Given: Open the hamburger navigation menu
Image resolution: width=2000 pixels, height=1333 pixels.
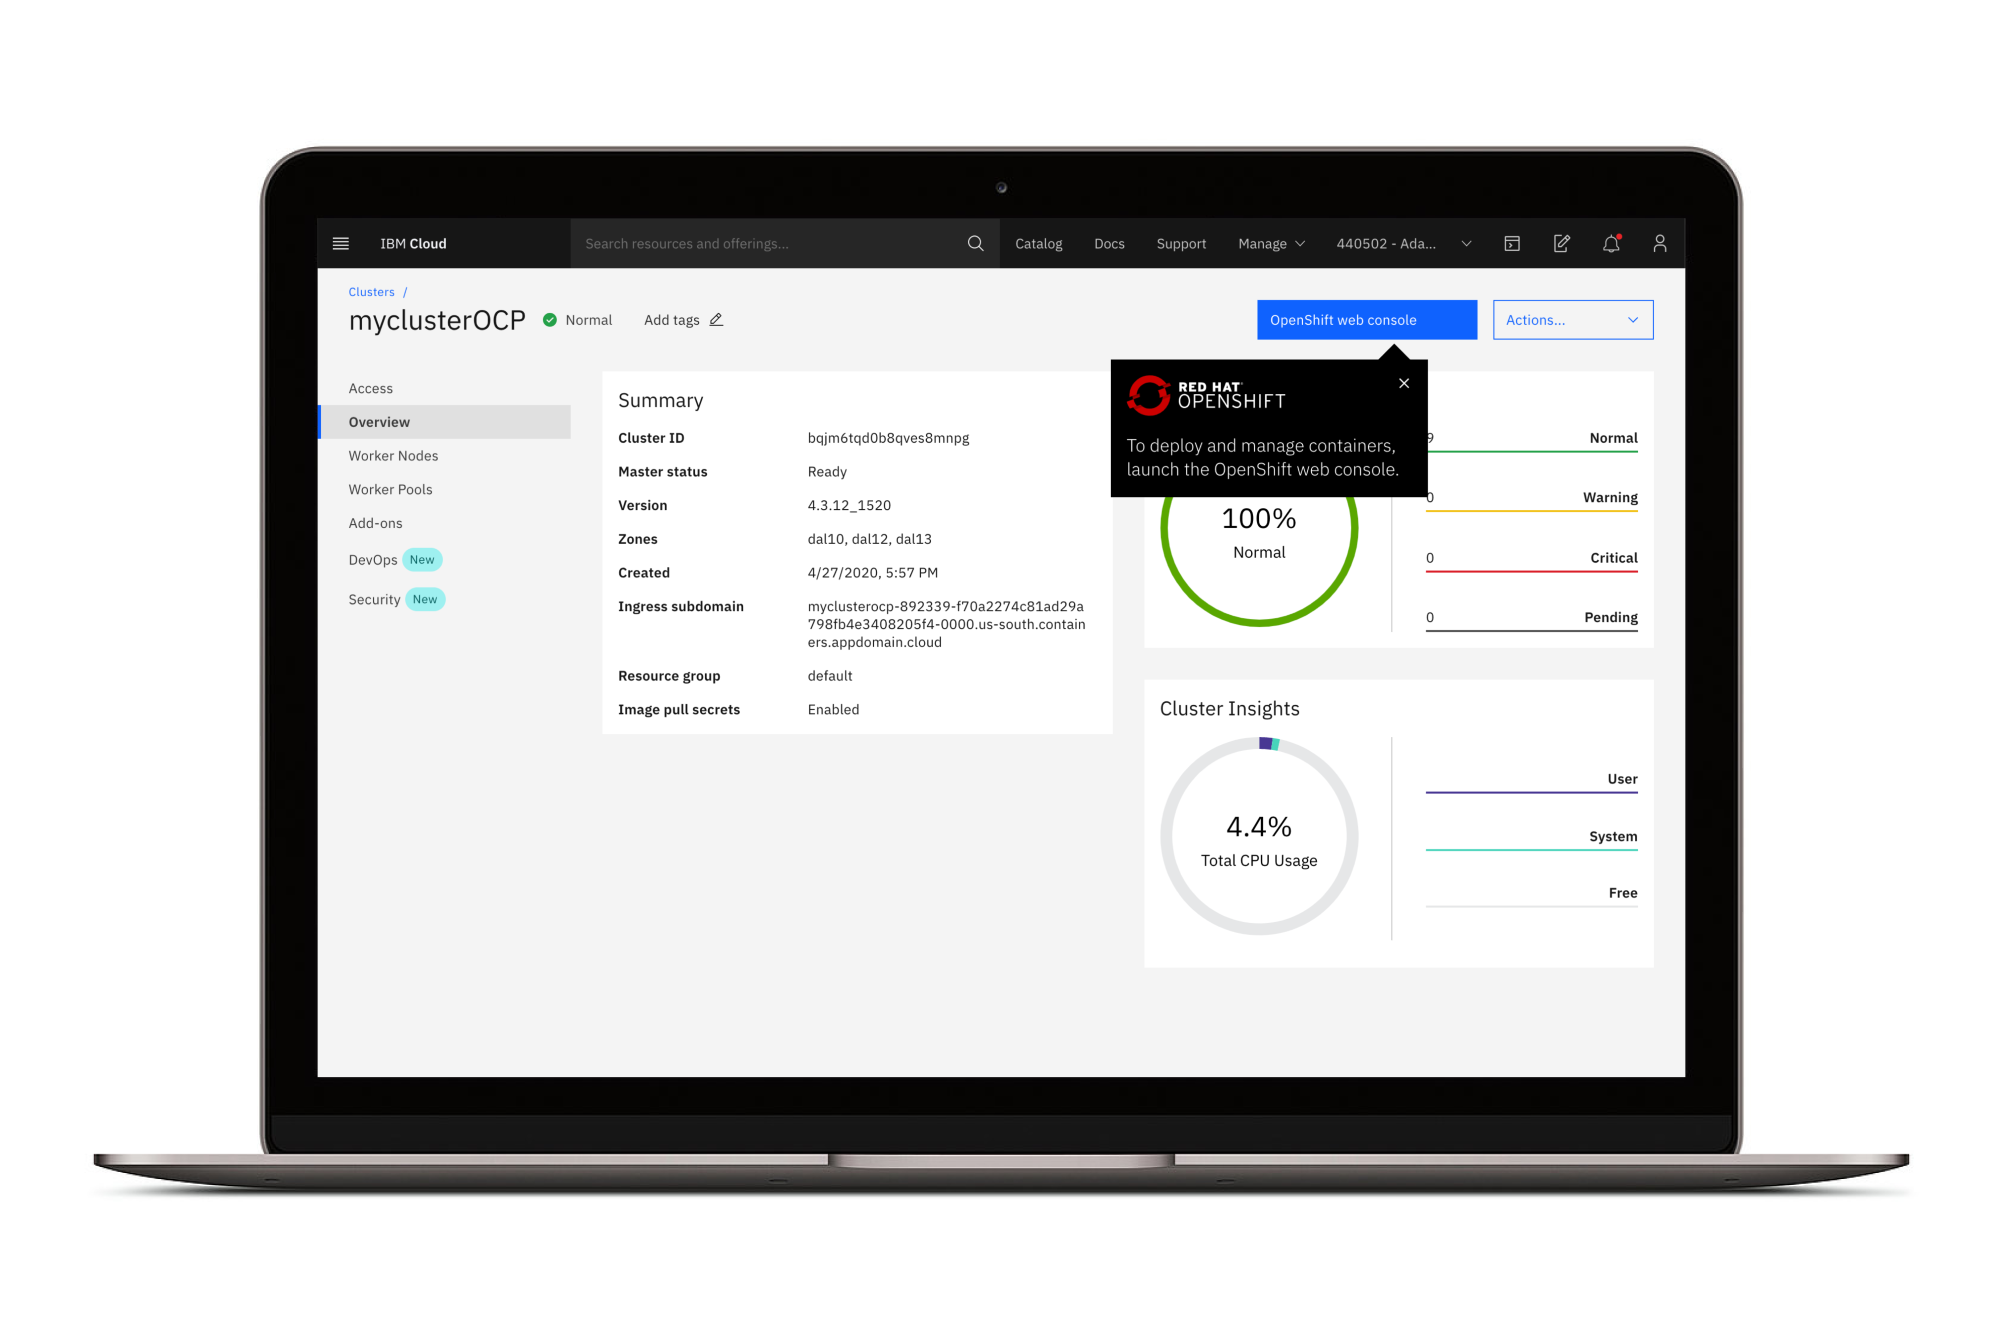Looking at the screenshot, I should [x=340, y=243].
